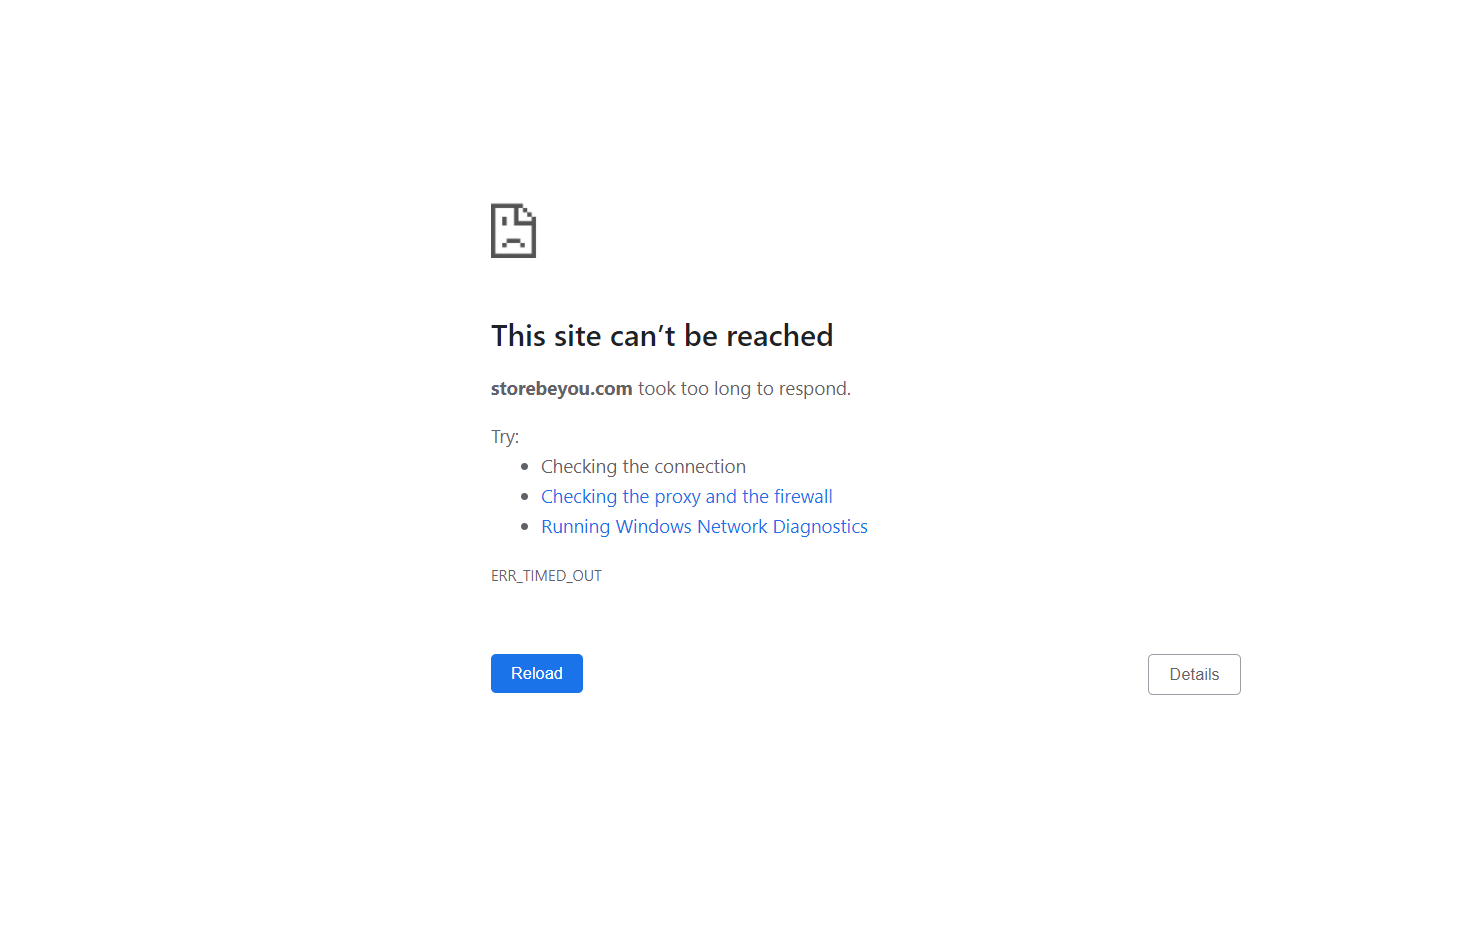Click the 'Try:' label

click(505, 436)
